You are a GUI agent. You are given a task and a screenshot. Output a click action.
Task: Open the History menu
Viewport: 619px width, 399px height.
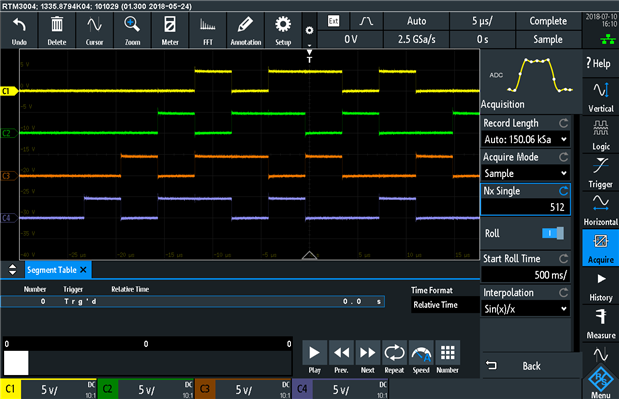[x=600, y=286]
